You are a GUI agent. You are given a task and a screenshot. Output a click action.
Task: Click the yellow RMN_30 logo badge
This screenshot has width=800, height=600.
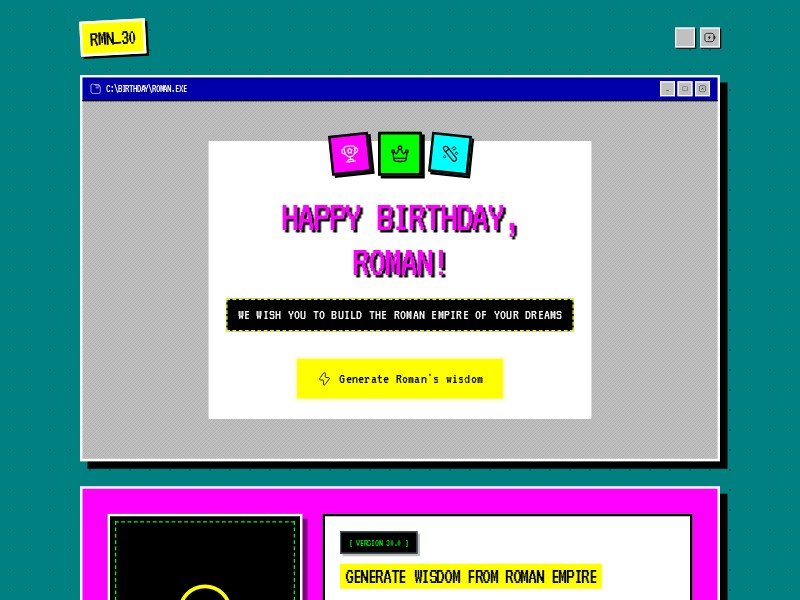[x=113, y=38]
